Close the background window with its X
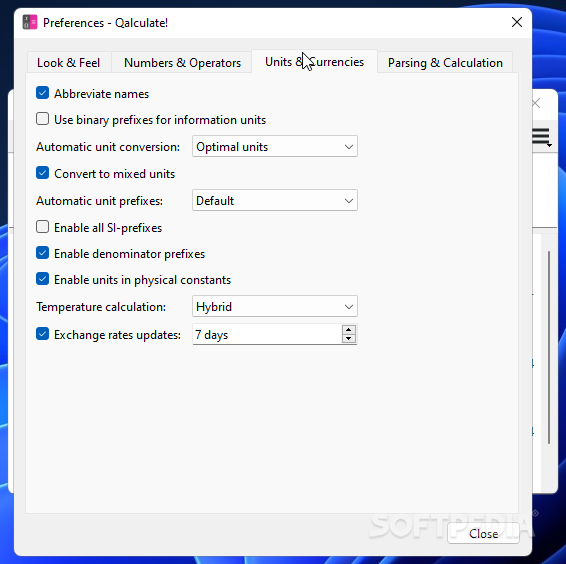 [x=536, y=103]
